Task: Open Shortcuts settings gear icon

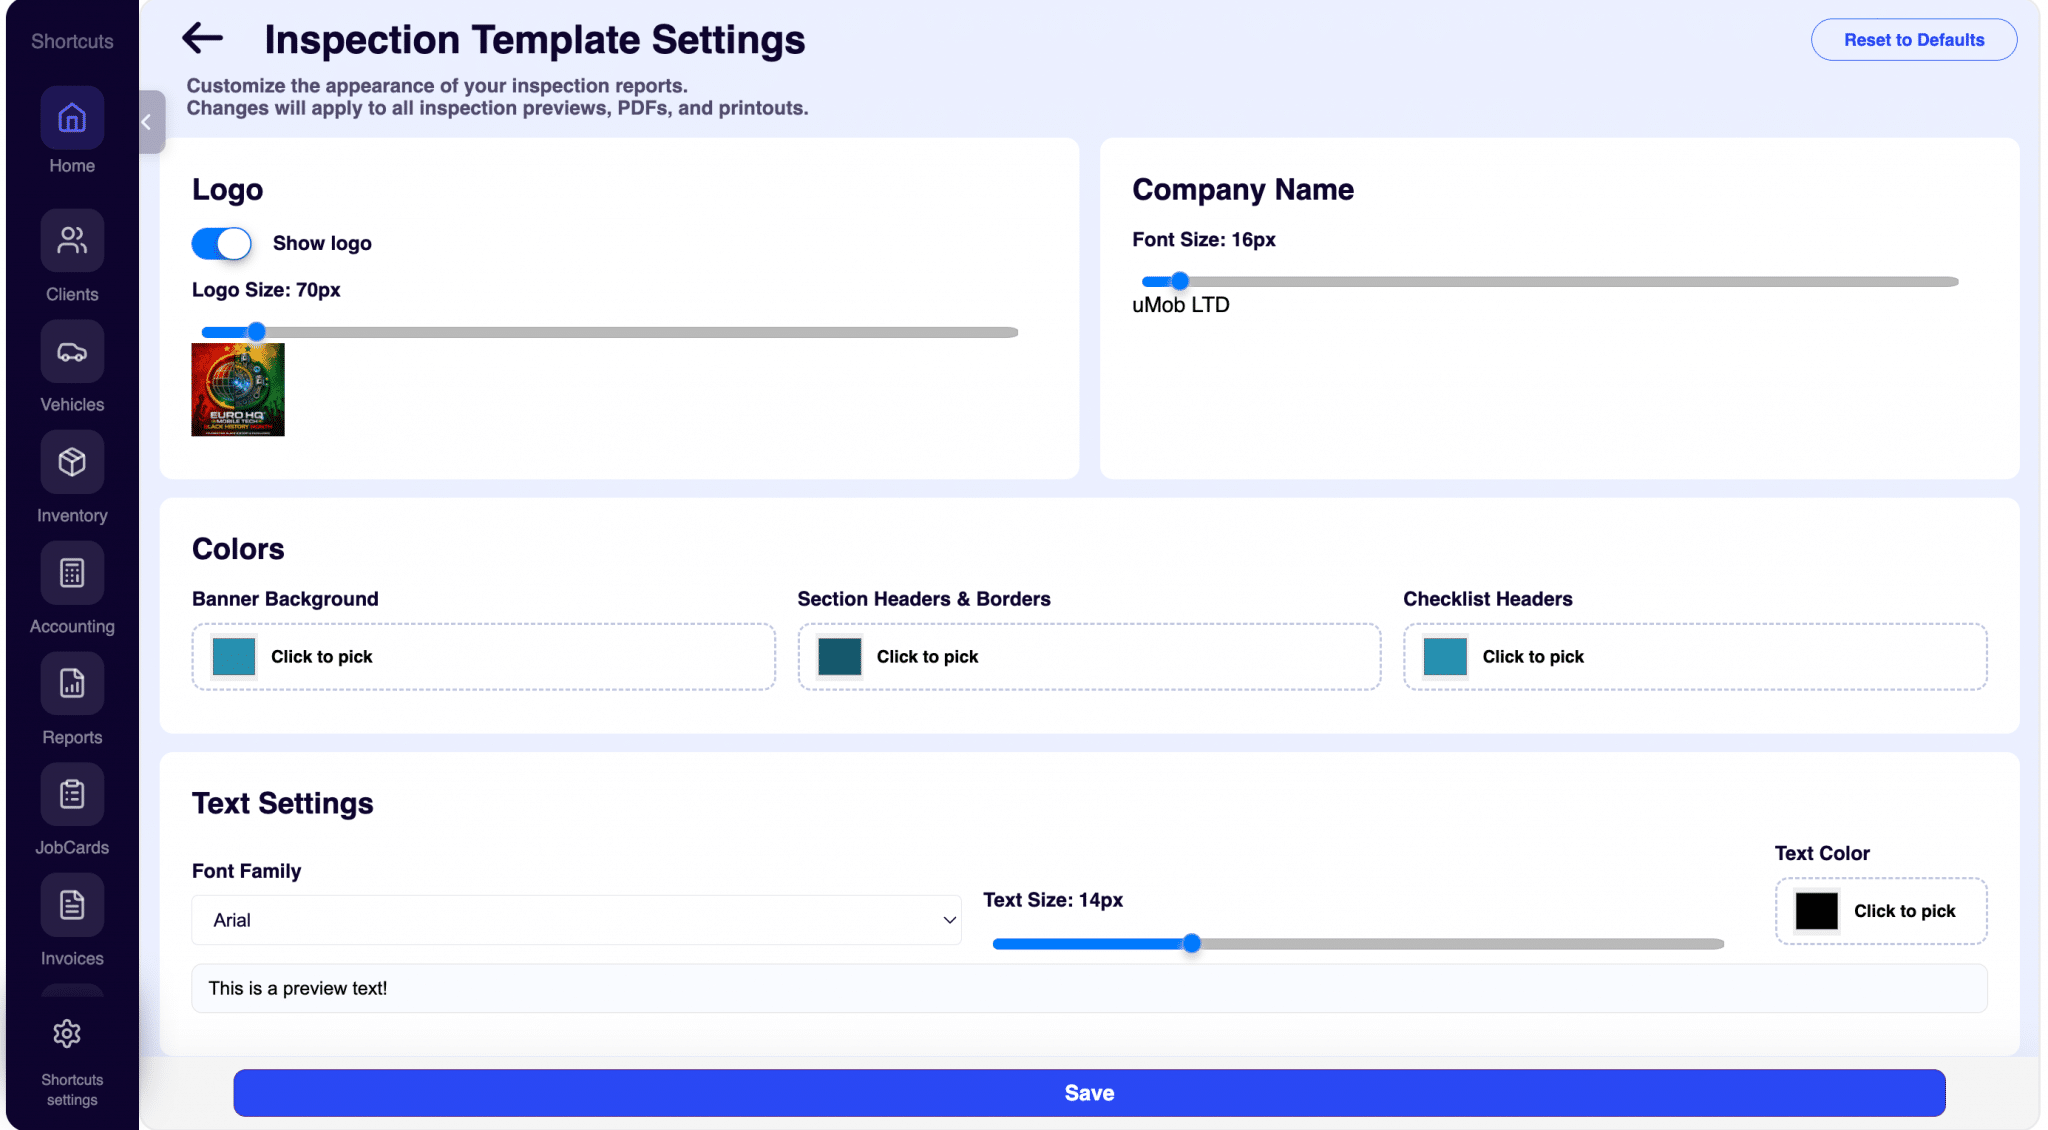Action: (x=67, y=1033)
